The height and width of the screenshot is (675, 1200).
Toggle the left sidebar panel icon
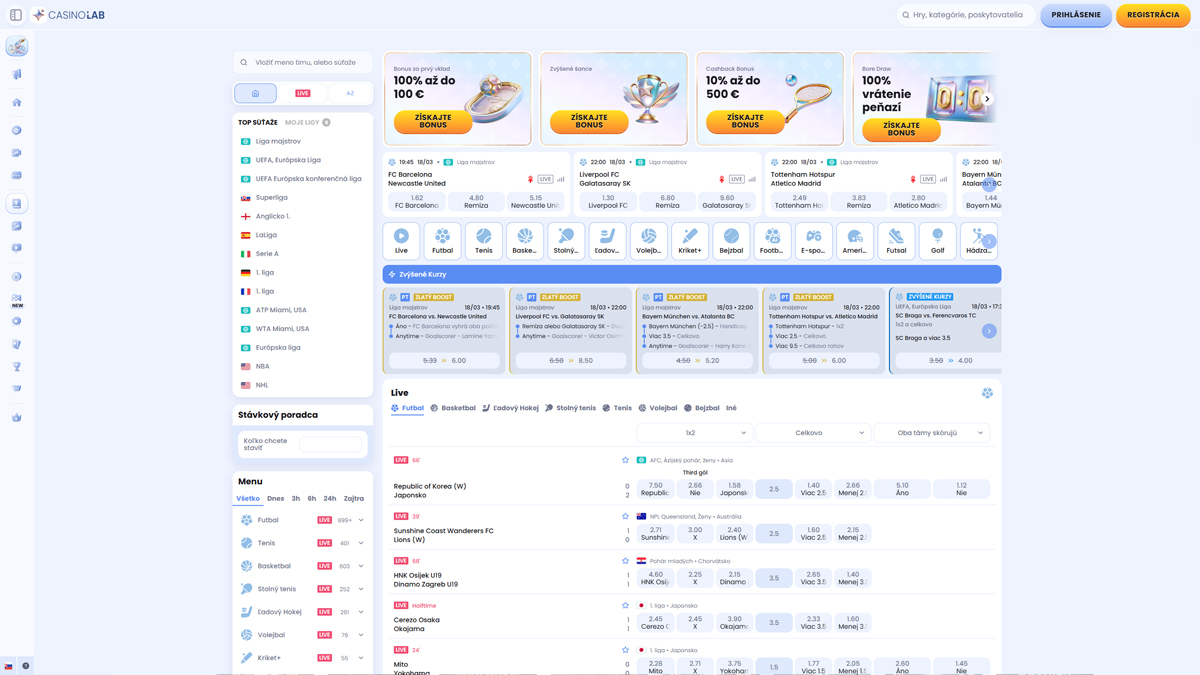16,15
